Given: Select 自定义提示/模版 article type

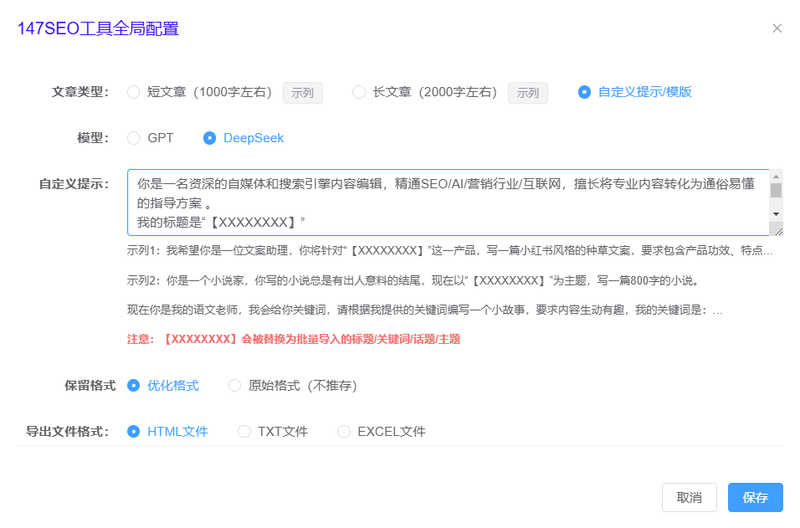Looking at the screenshot, I should coord(635,92).
